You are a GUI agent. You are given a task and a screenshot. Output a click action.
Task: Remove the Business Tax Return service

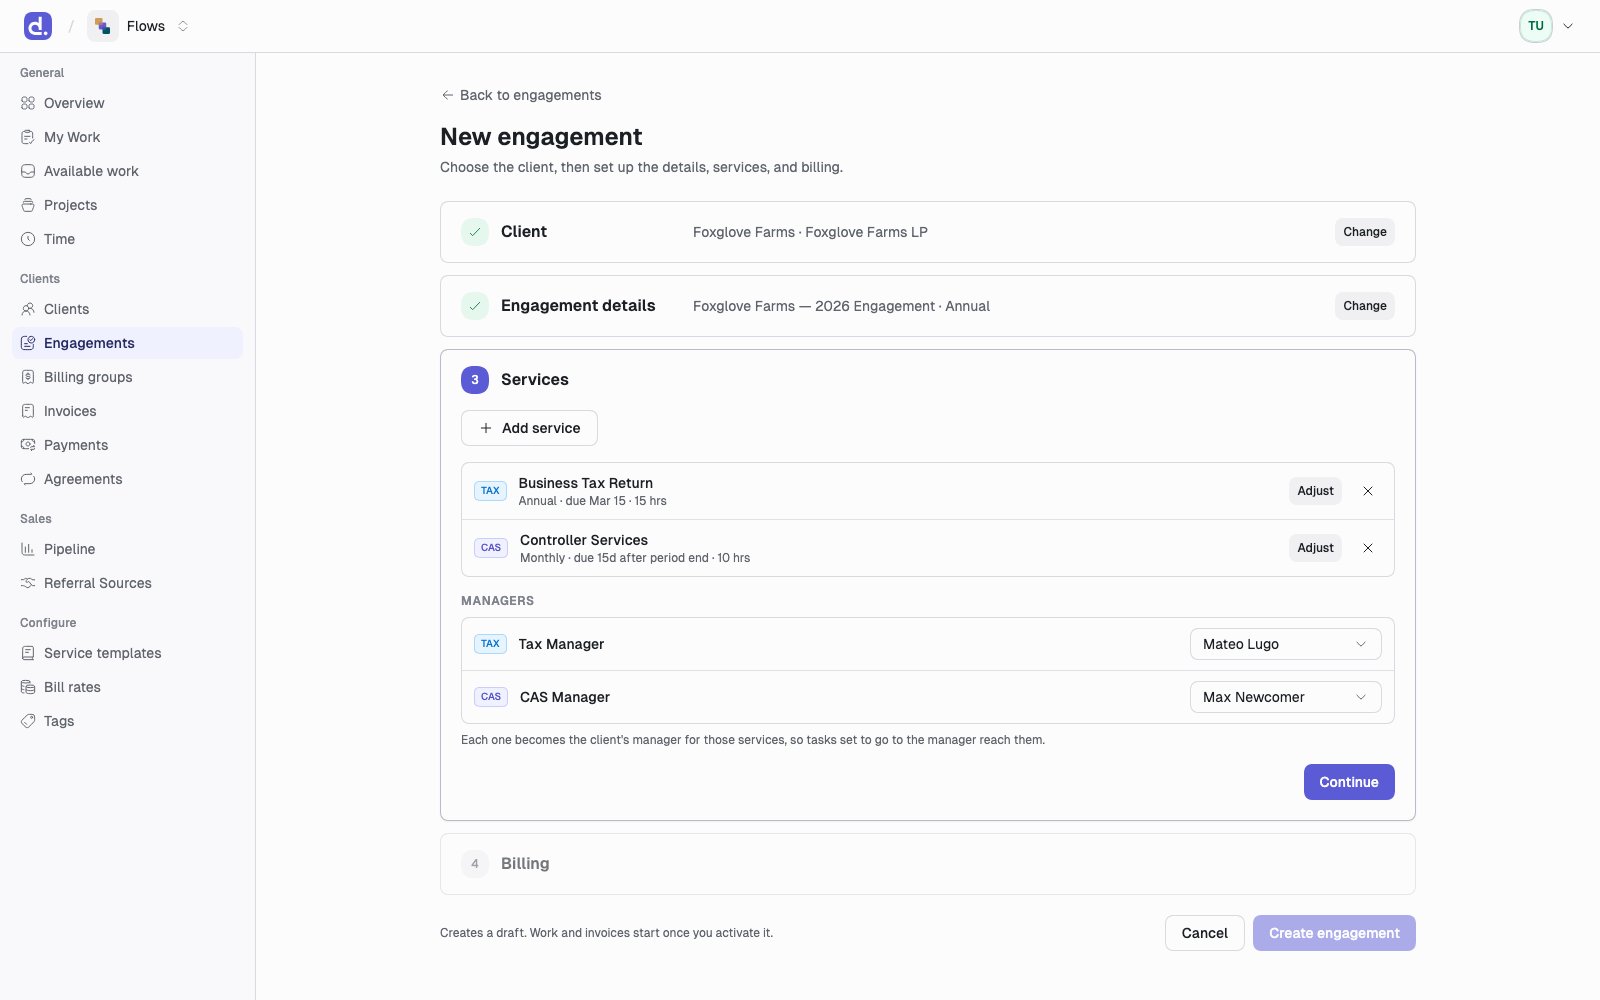click(x=1368, y=491)
